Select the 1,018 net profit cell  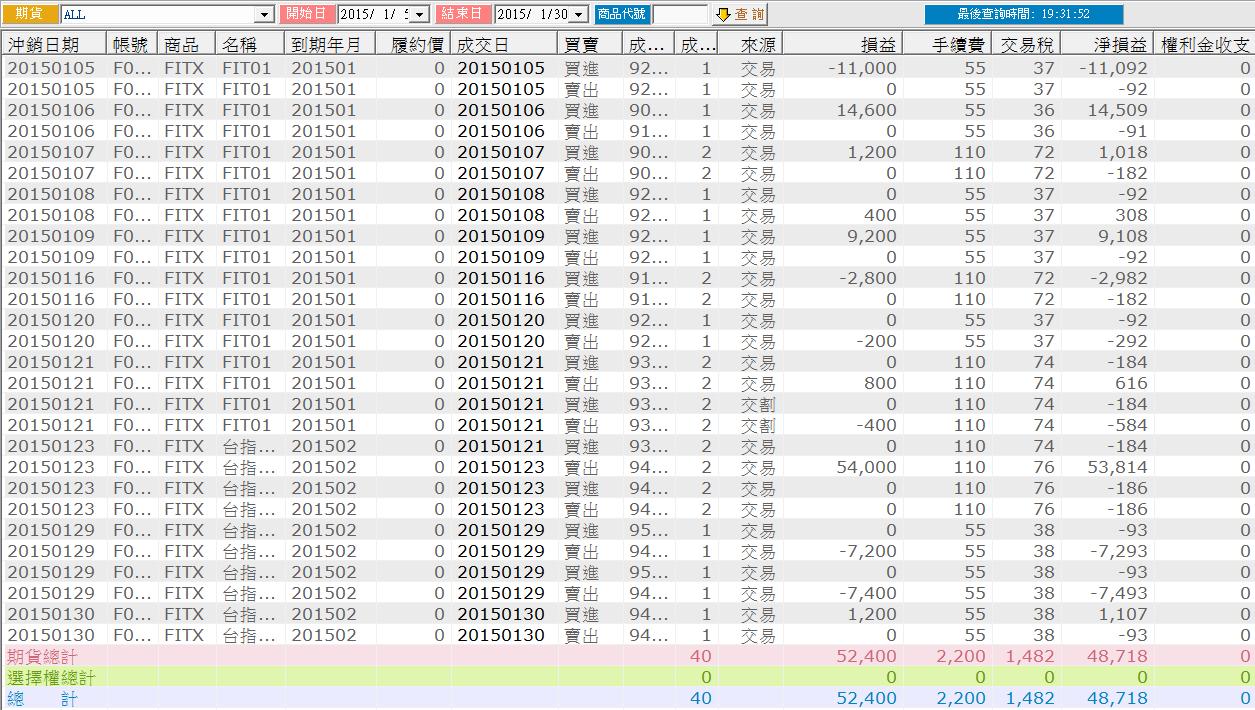coord(1123,152)
